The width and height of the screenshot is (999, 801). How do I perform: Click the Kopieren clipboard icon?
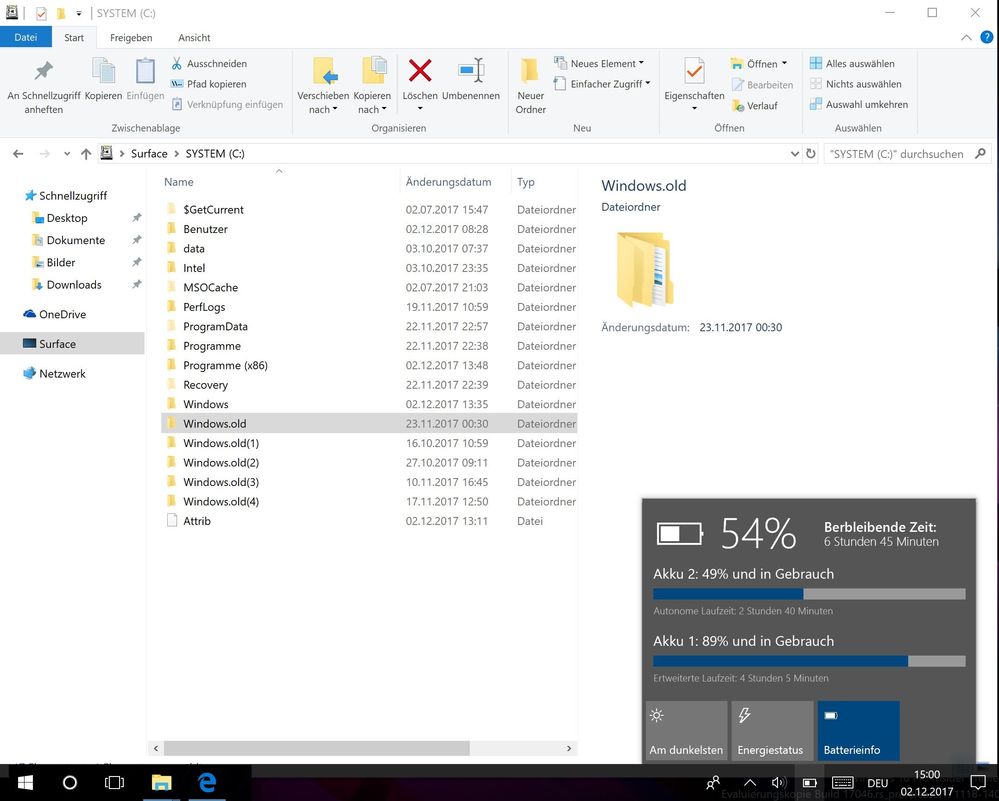pos(103,71)
